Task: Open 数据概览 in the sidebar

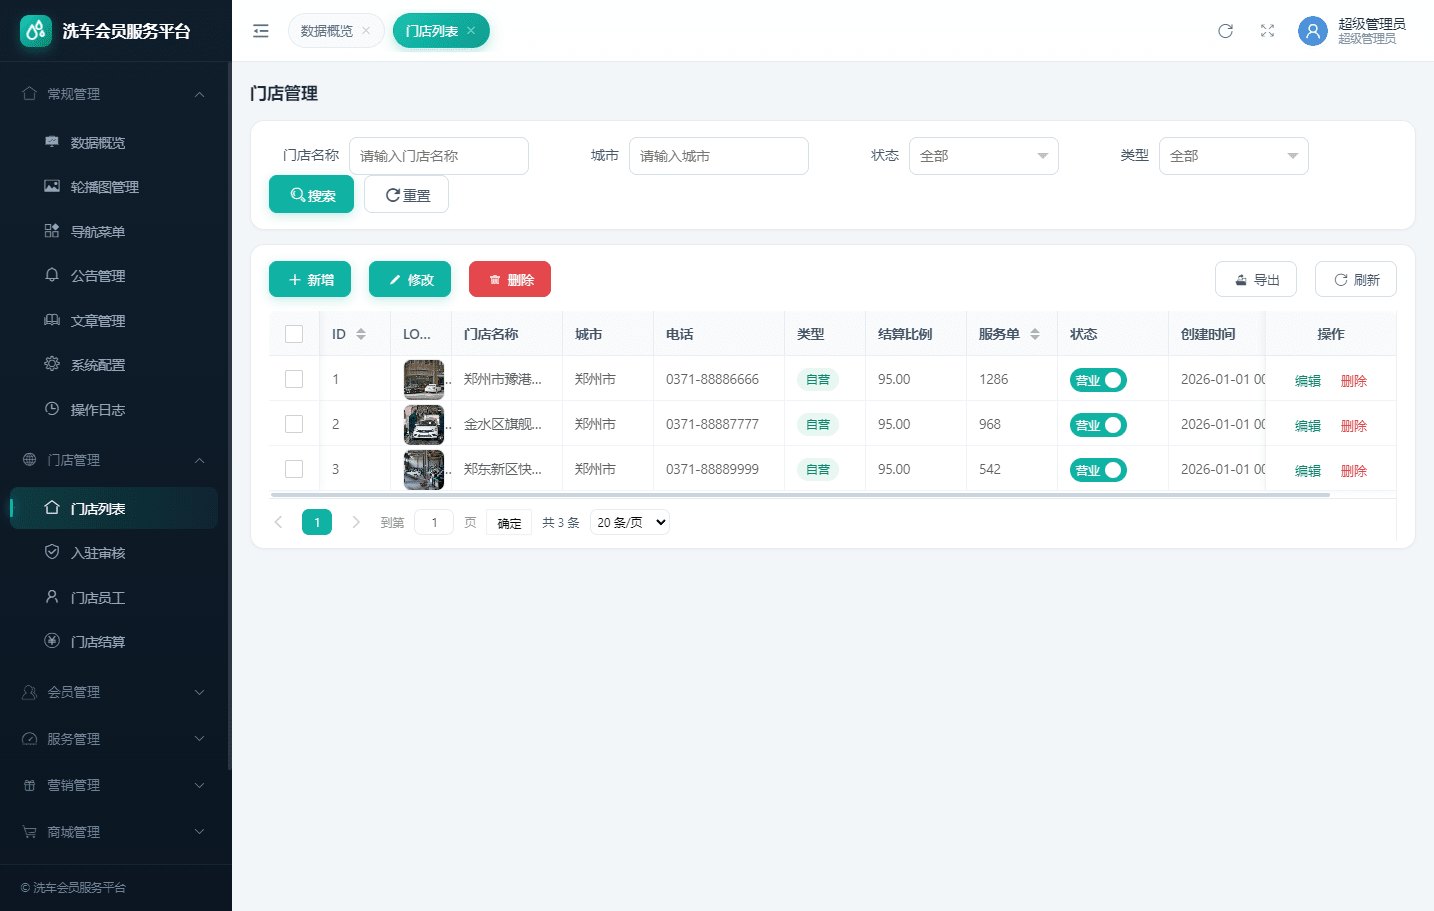Action: pos(114,143)
